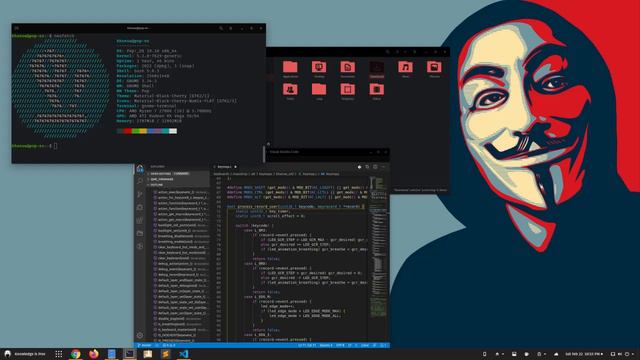Click the line and column indicator in status bar
640x360 pixels.
pyautogui.click(x=307, y=345)
